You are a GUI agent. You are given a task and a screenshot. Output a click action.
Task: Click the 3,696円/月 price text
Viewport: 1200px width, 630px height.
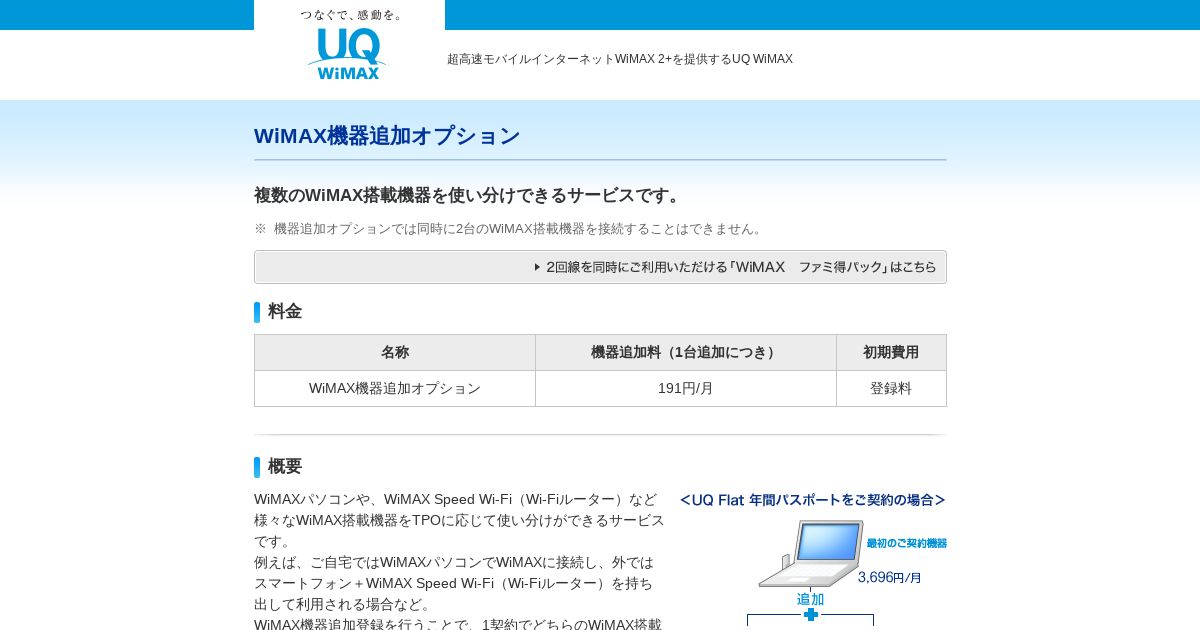(890, 577)
